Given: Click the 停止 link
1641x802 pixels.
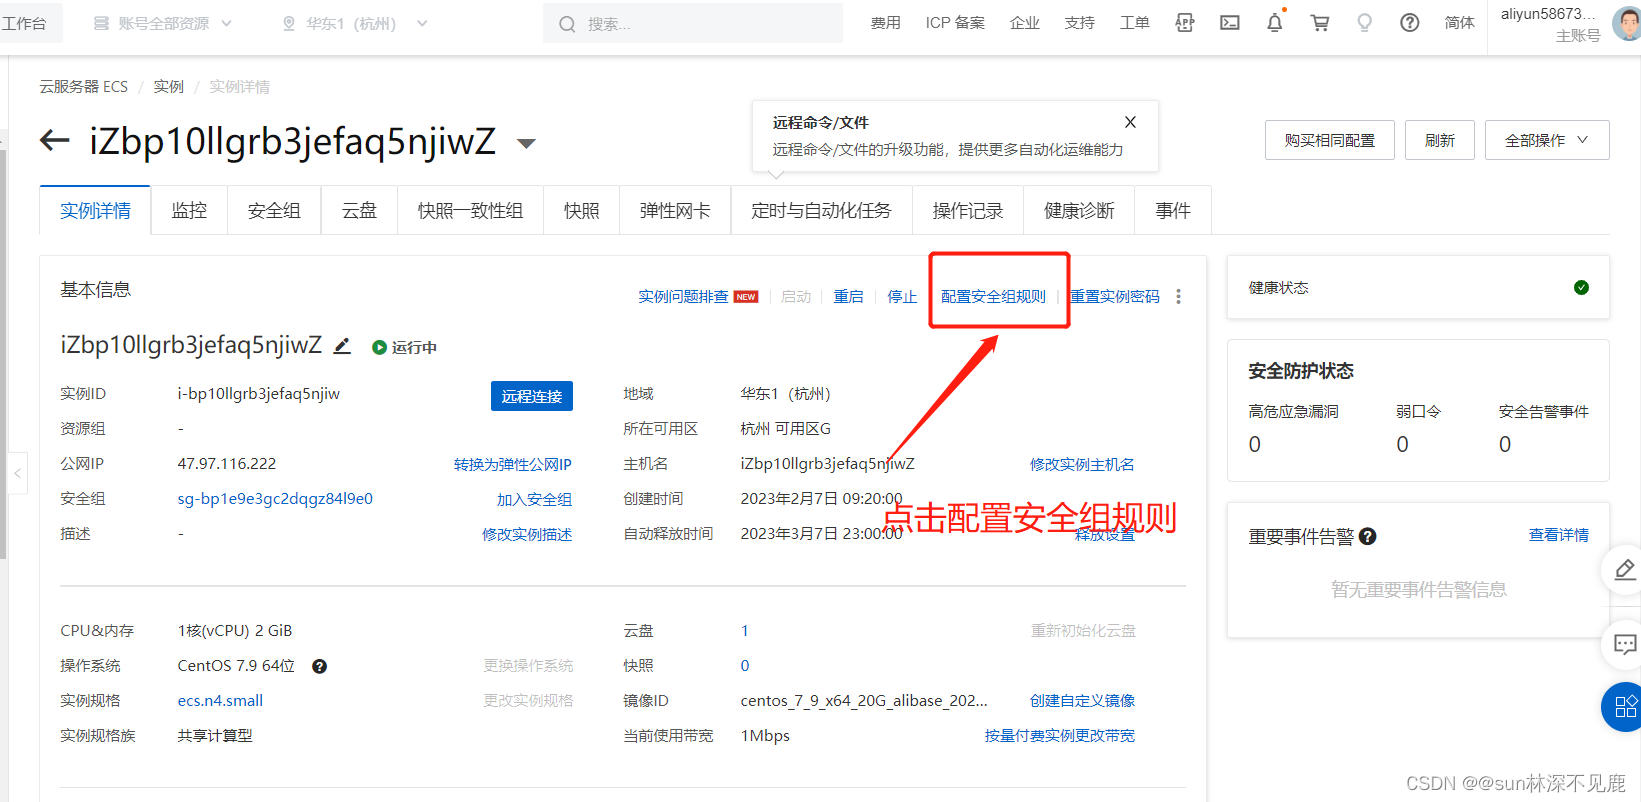Looking at the screenshot, I should (x=902, y=297).
